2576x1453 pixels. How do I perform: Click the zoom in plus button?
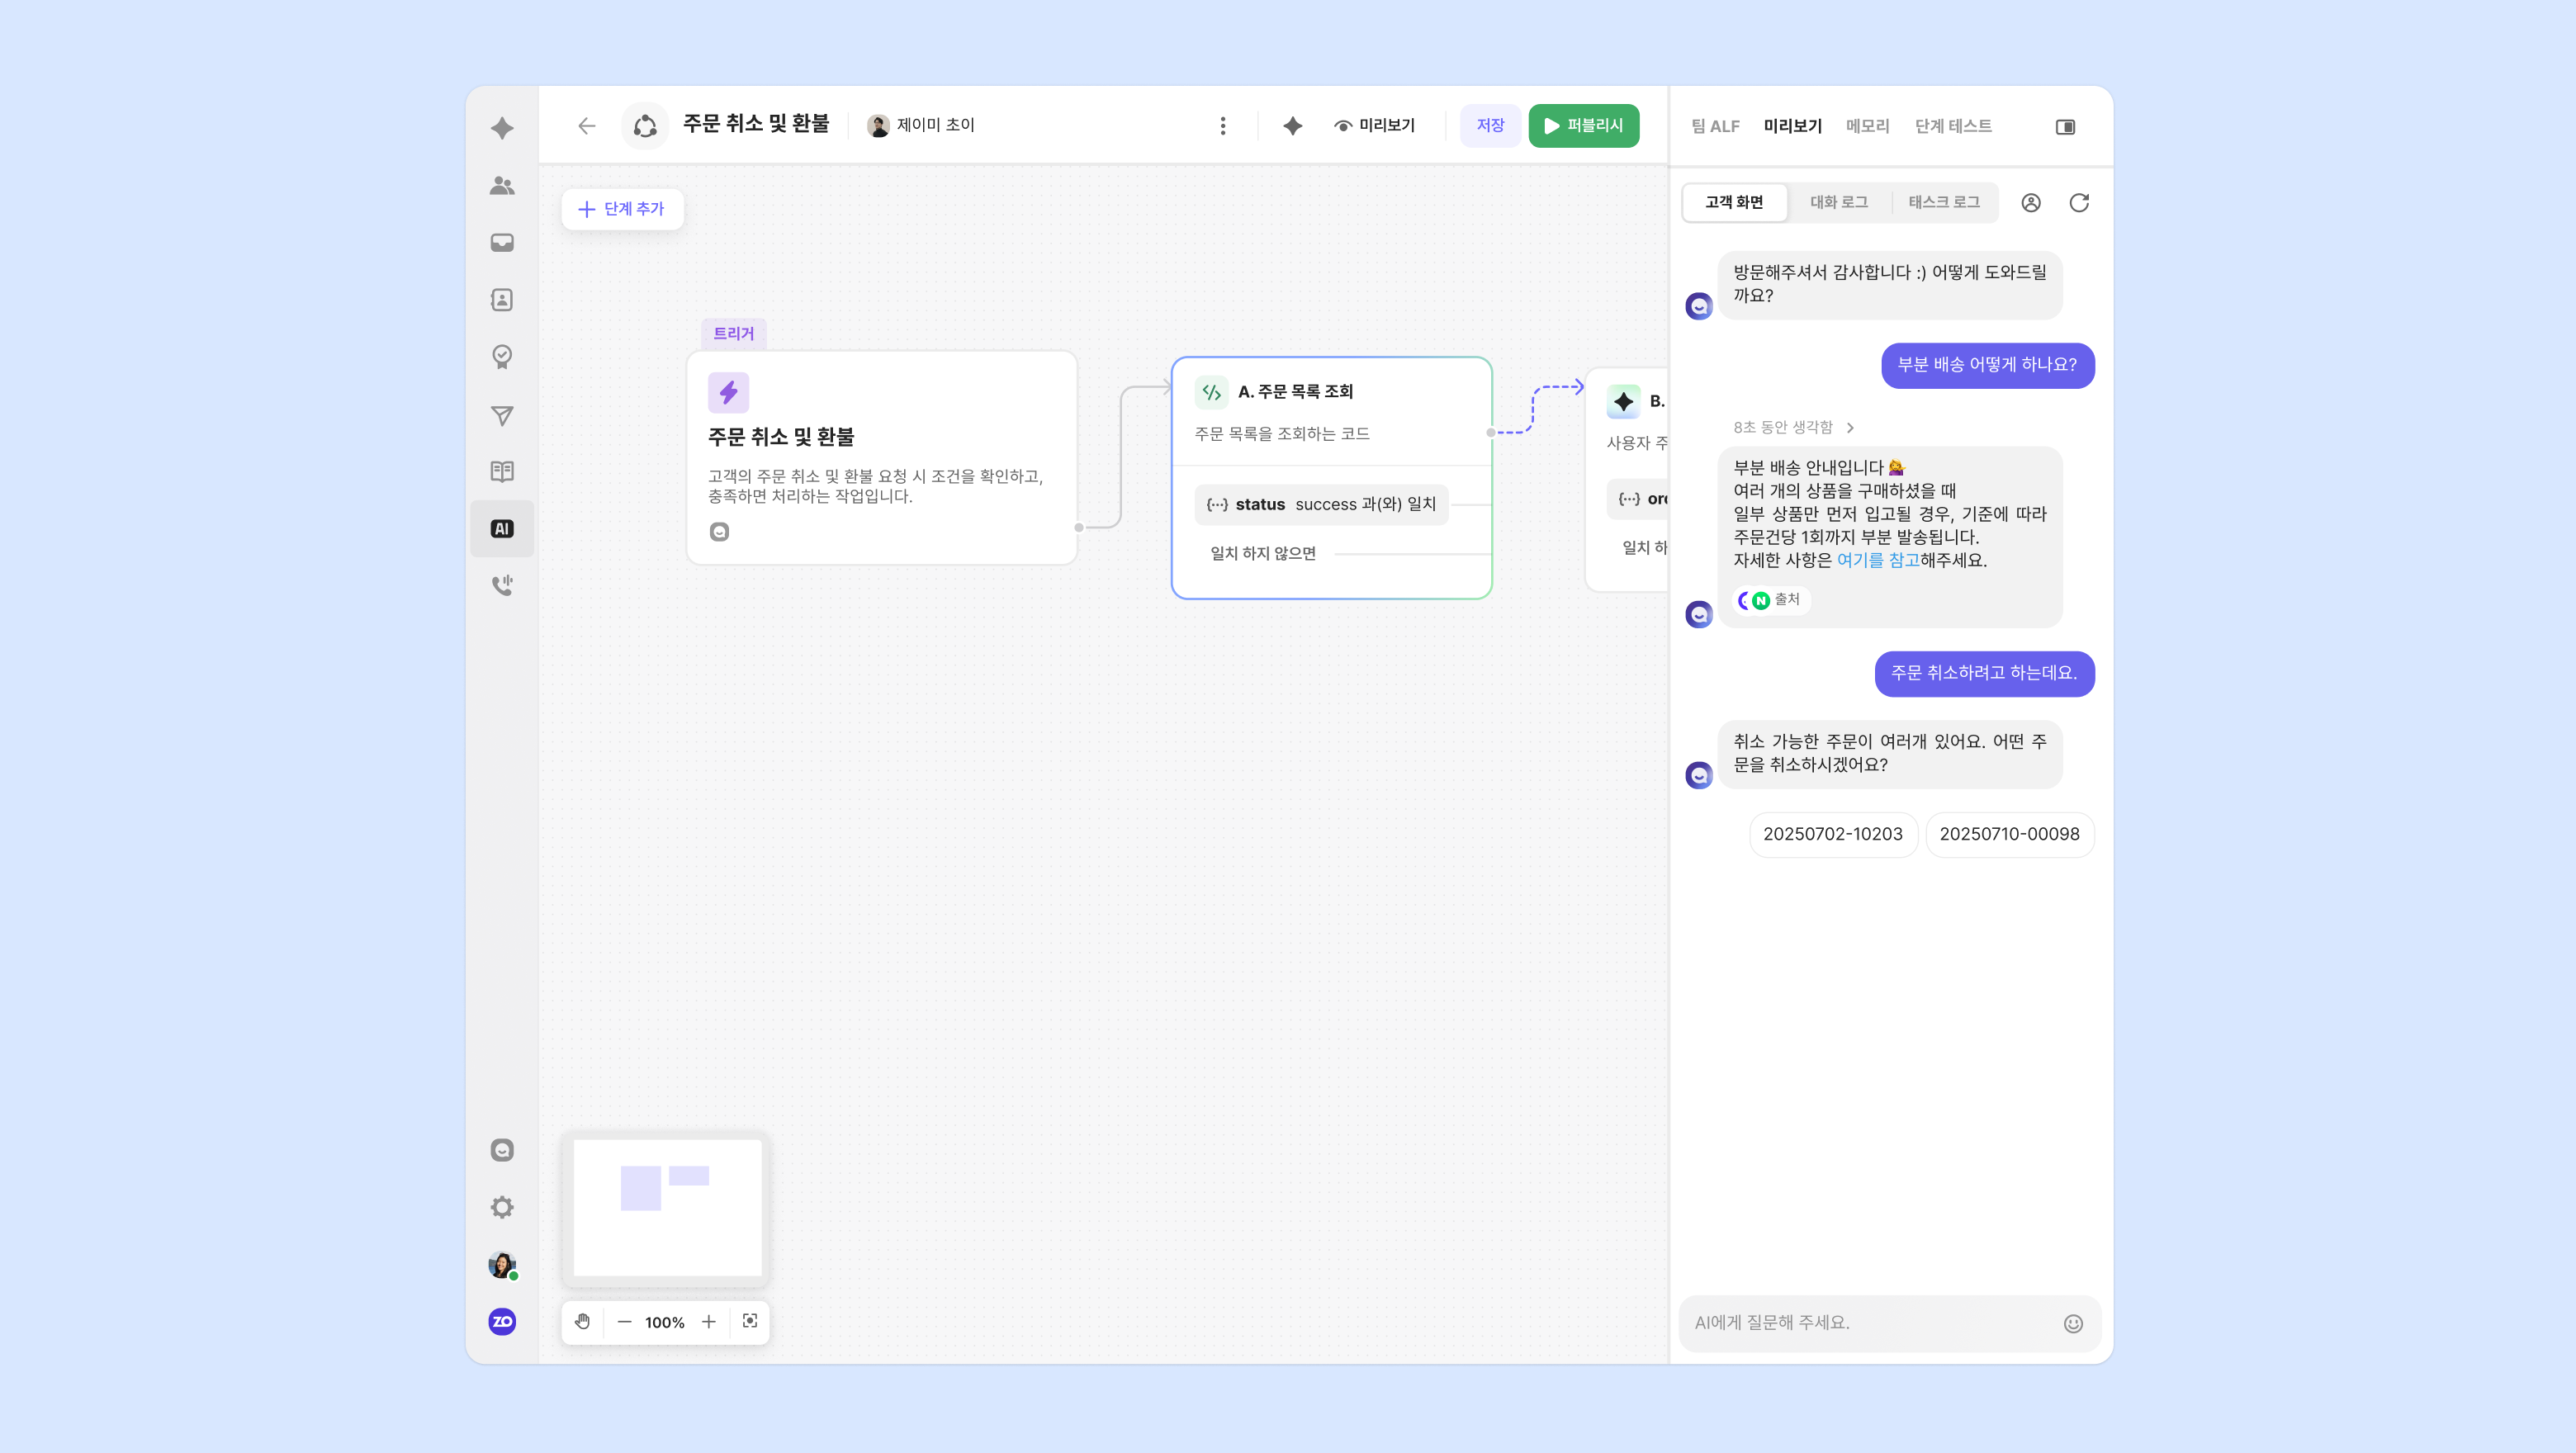(709, 1322)
